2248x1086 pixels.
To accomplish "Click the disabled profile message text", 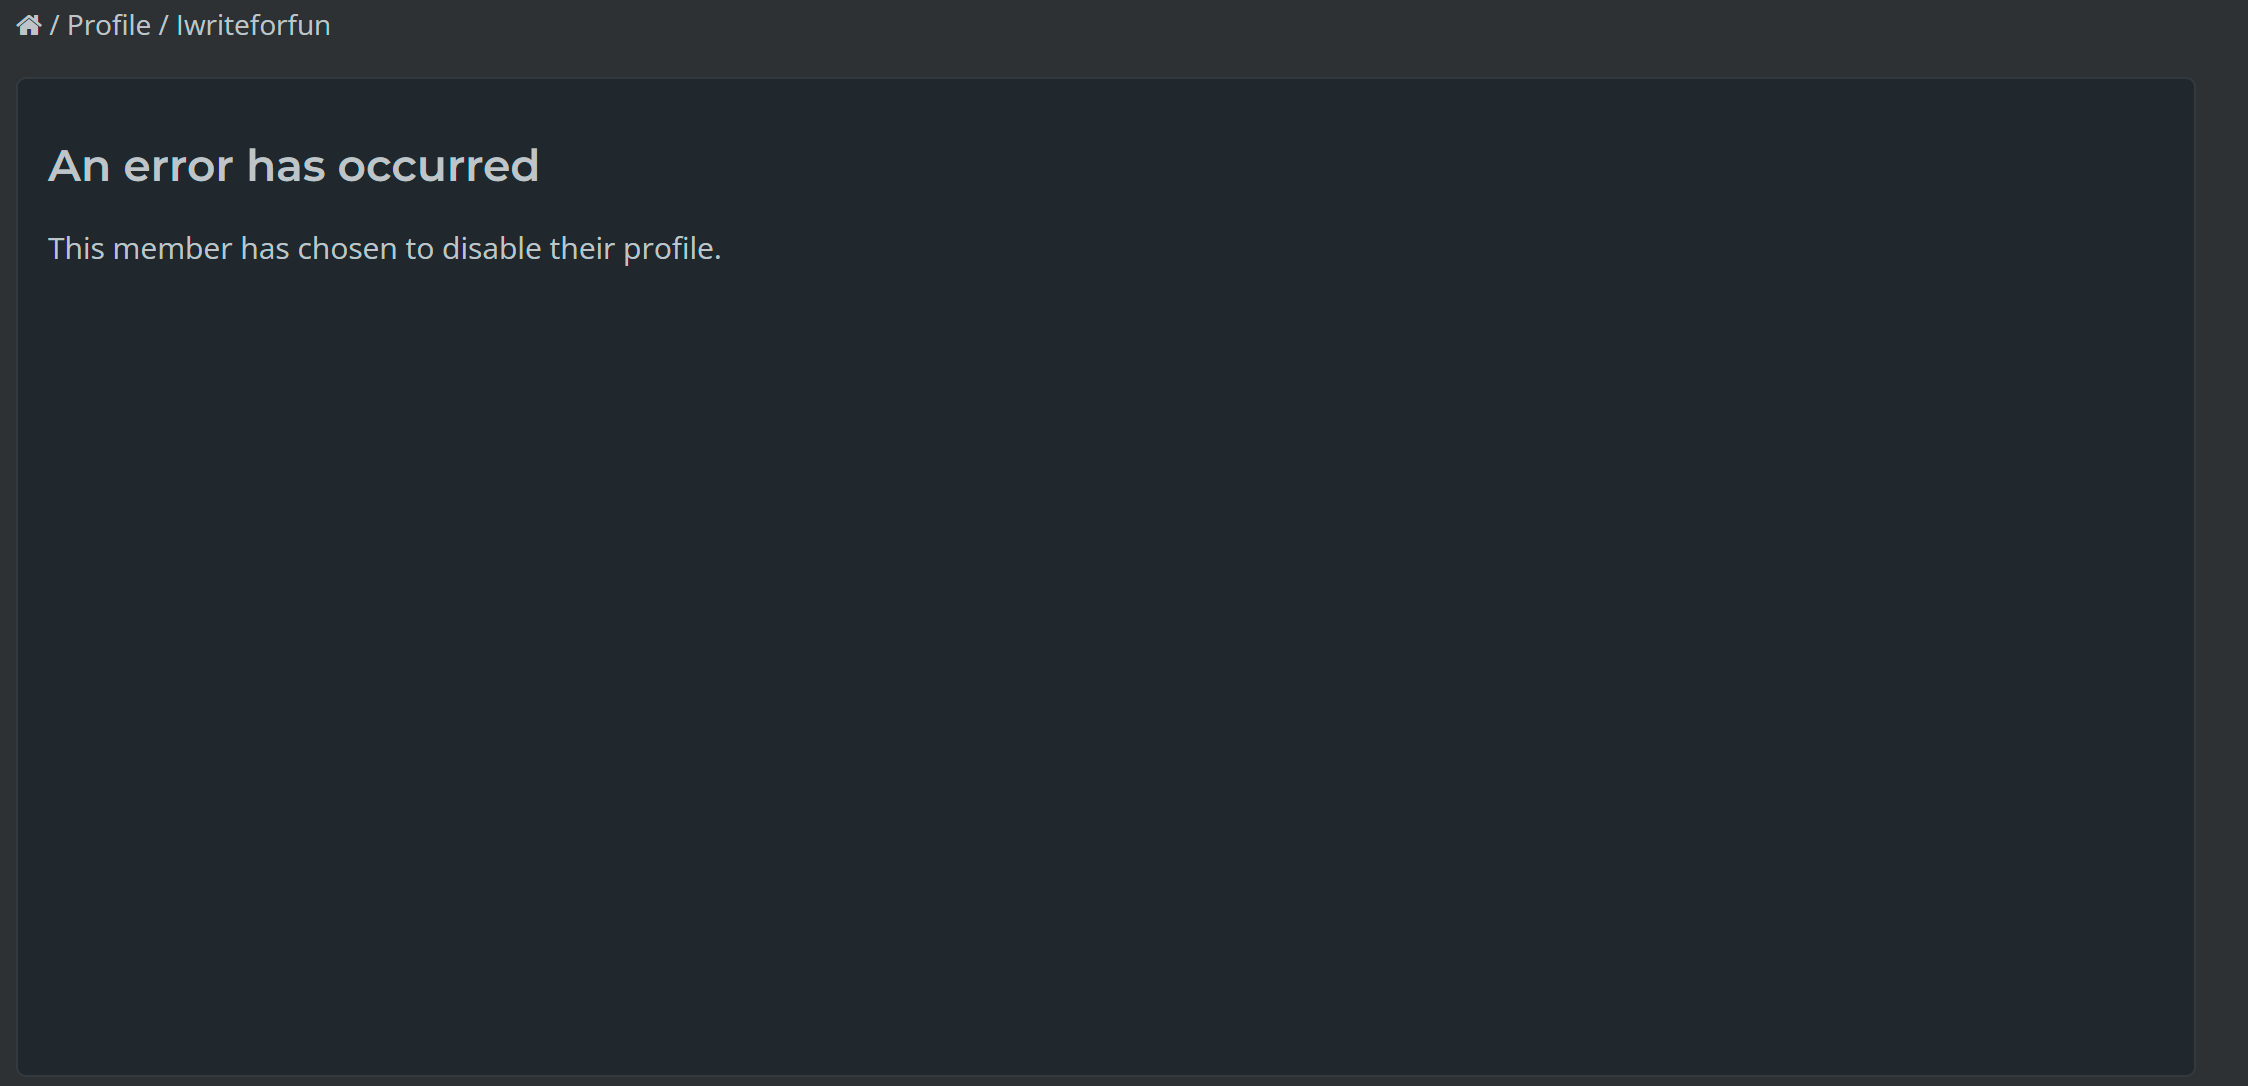I will click(x=384, y=248).
